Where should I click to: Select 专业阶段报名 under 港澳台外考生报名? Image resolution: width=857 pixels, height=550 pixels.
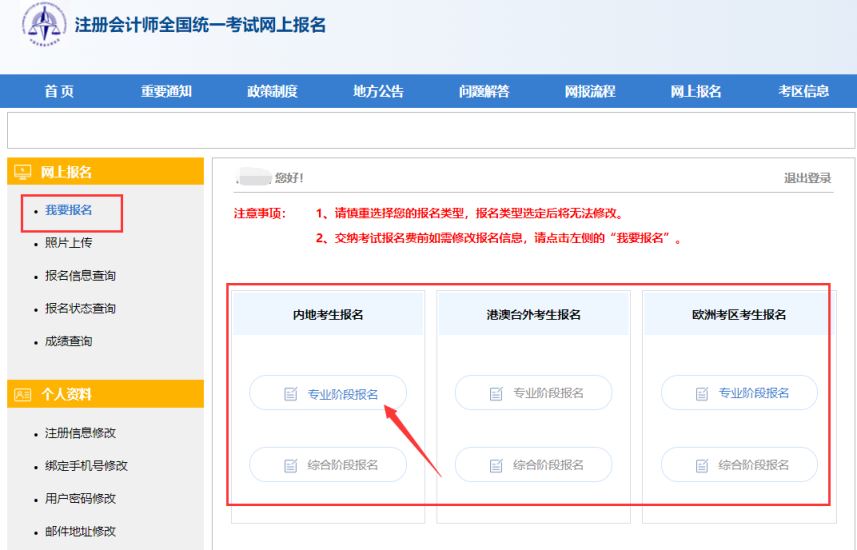point(534,393)
